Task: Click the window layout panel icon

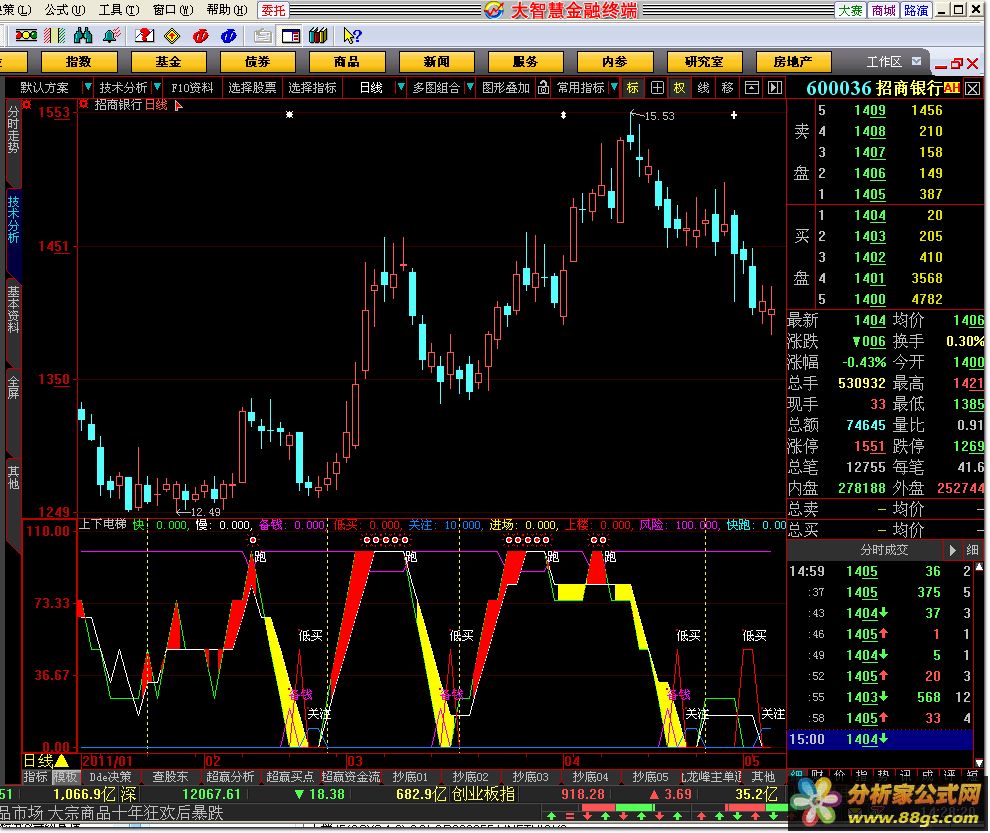Action: coord(290,36)
